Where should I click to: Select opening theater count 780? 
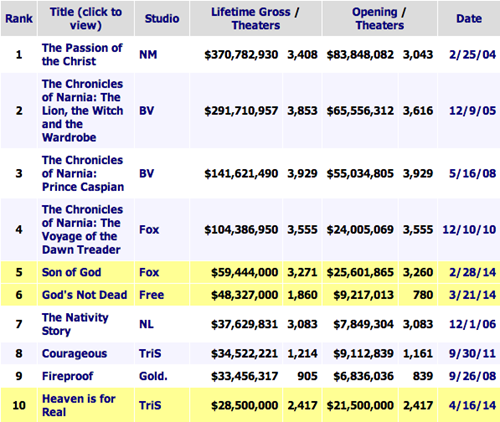click(423, 295)
